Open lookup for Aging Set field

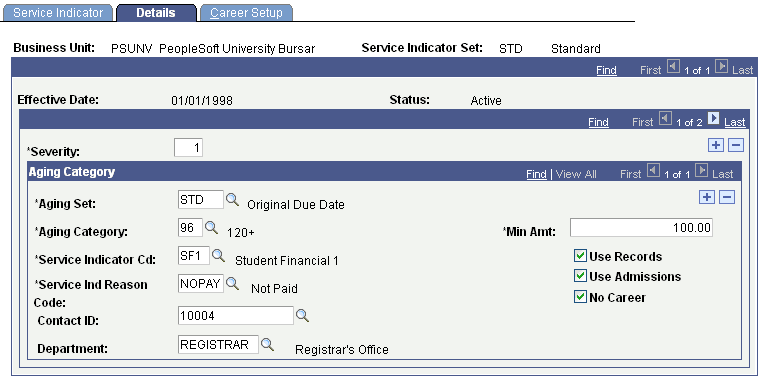(x=233, y=199)
